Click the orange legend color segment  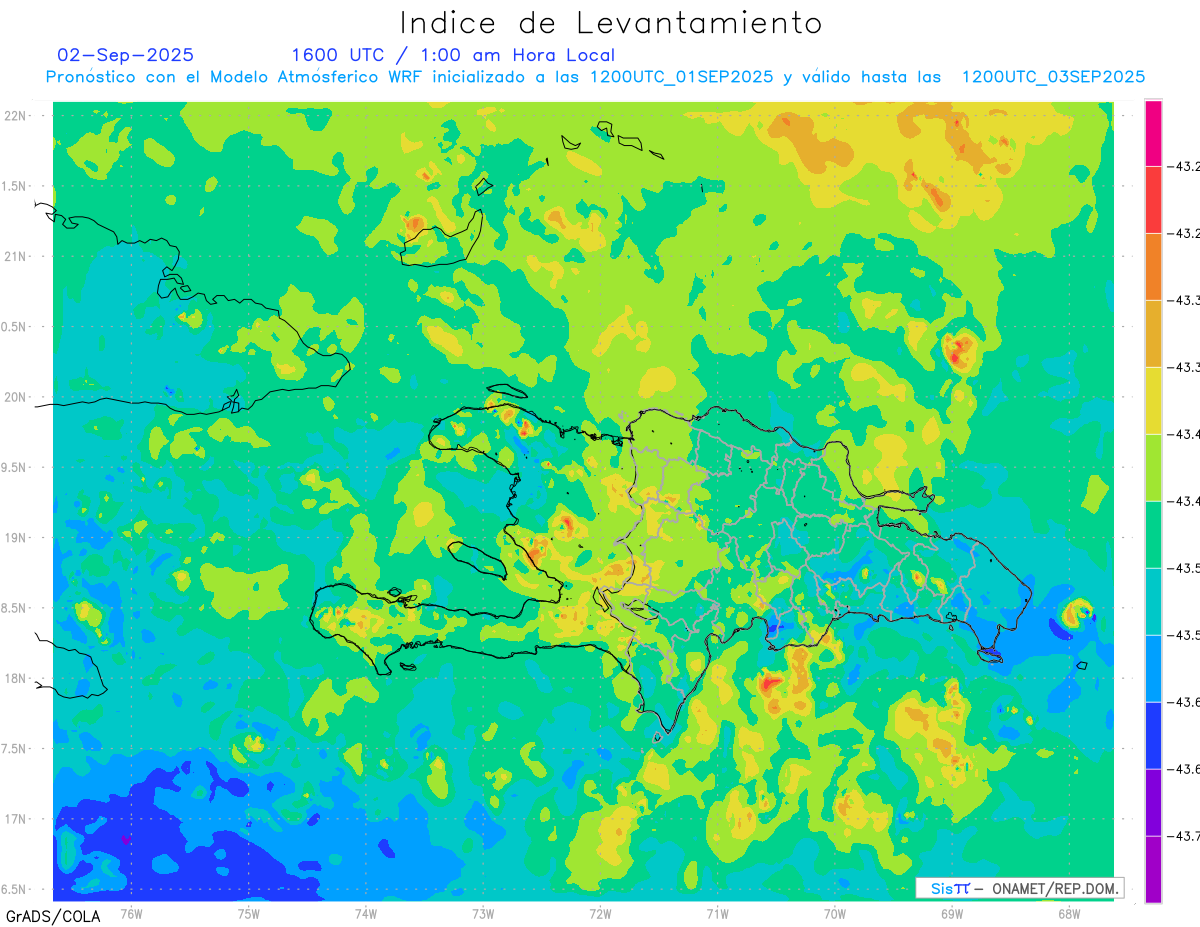(1153, 267)
